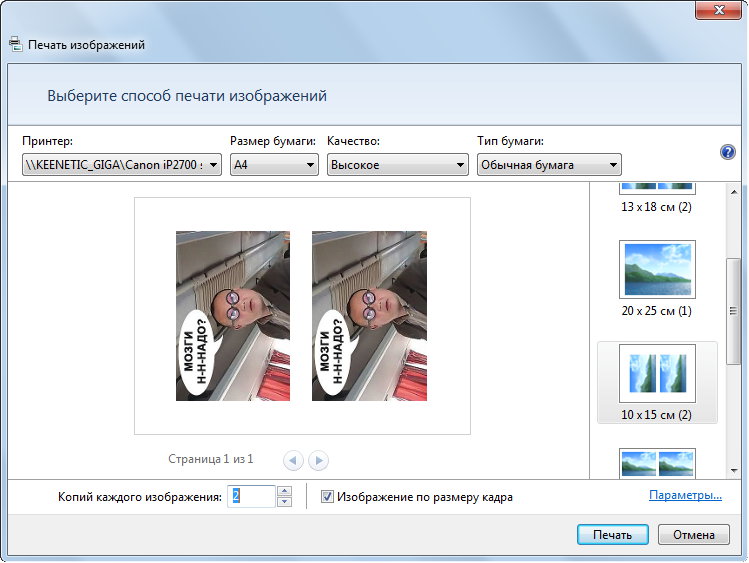749x563 pixels.
Task: Select the 20 x 25 см (1) layout
Action: [x=657, y=279]
